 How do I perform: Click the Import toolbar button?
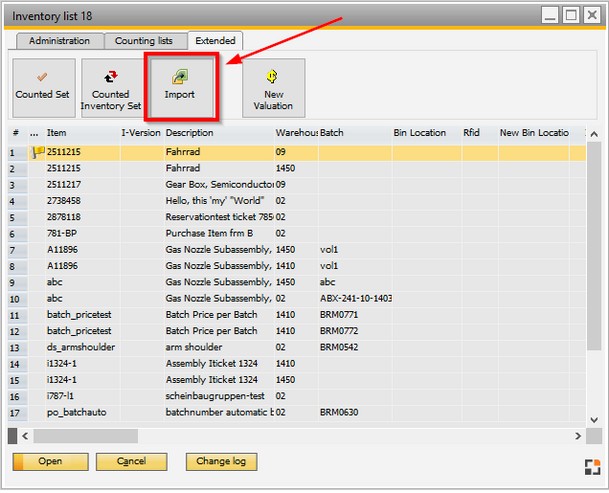pyautogui.click(x=179, y=86)
